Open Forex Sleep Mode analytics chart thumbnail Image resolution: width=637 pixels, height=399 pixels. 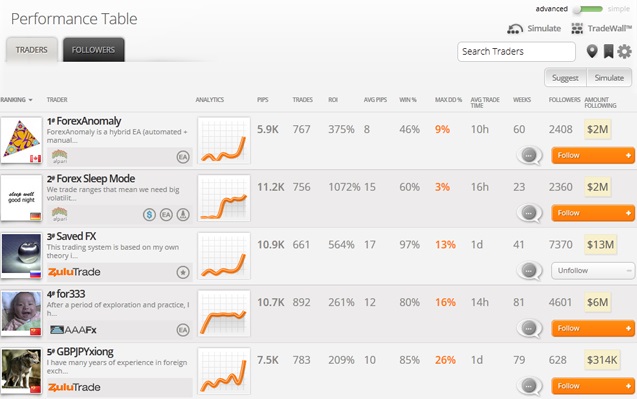pos(224,198)
